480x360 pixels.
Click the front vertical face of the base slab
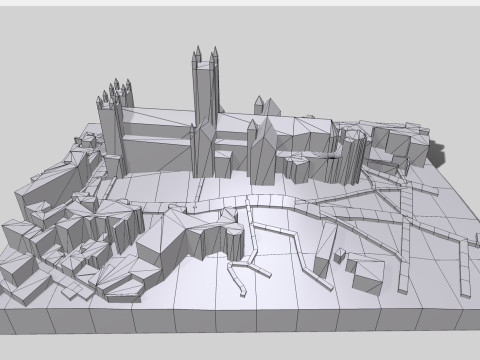[x=240, y=321]
